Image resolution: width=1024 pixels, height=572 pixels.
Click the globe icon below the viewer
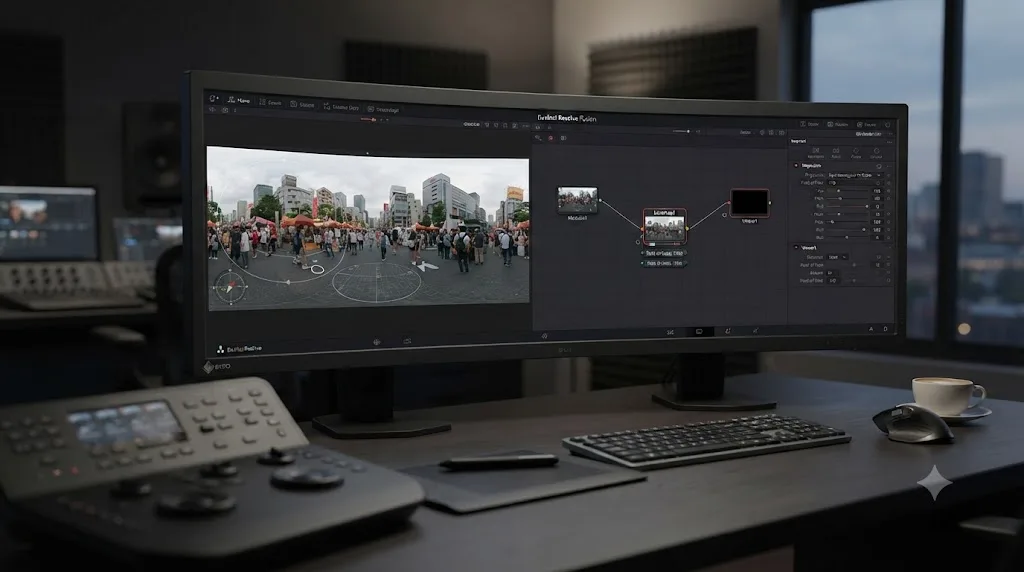pos(377,342)
